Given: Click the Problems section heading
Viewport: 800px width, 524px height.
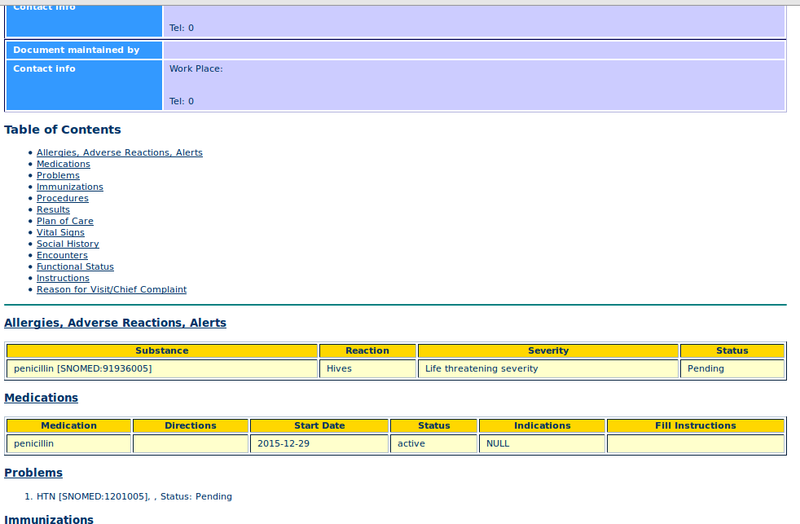Looking at the screenshot, I should coord(33,473).
